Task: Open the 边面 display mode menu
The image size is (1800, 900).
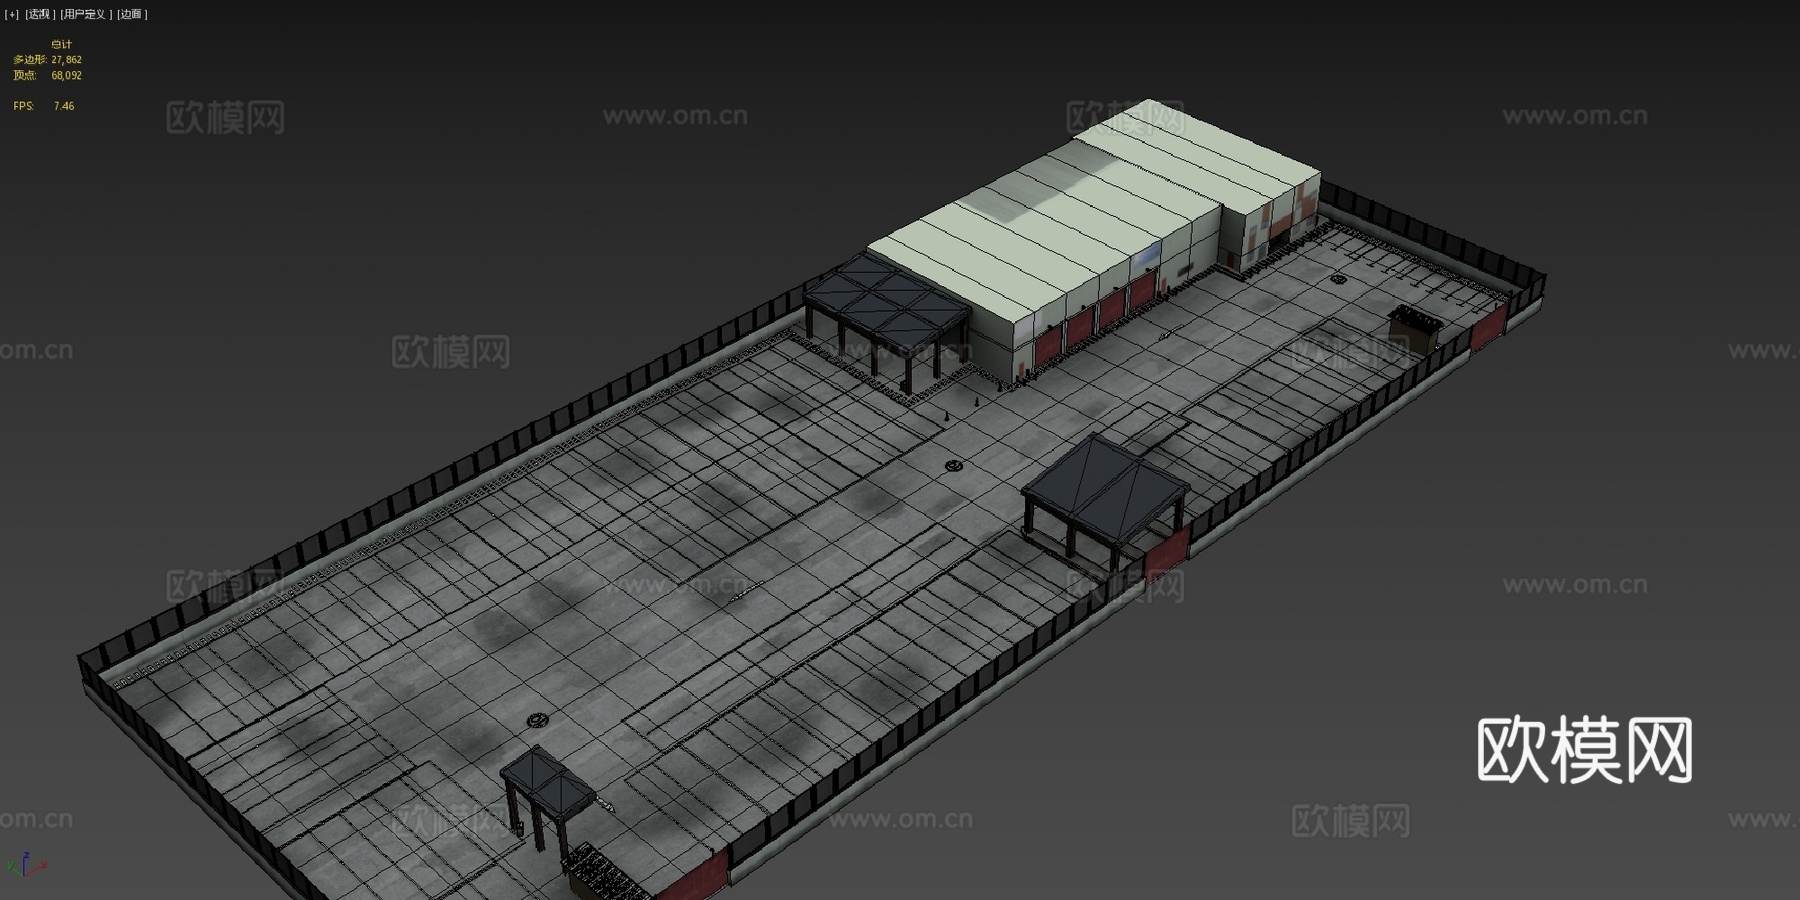Action: coord(132,14)
